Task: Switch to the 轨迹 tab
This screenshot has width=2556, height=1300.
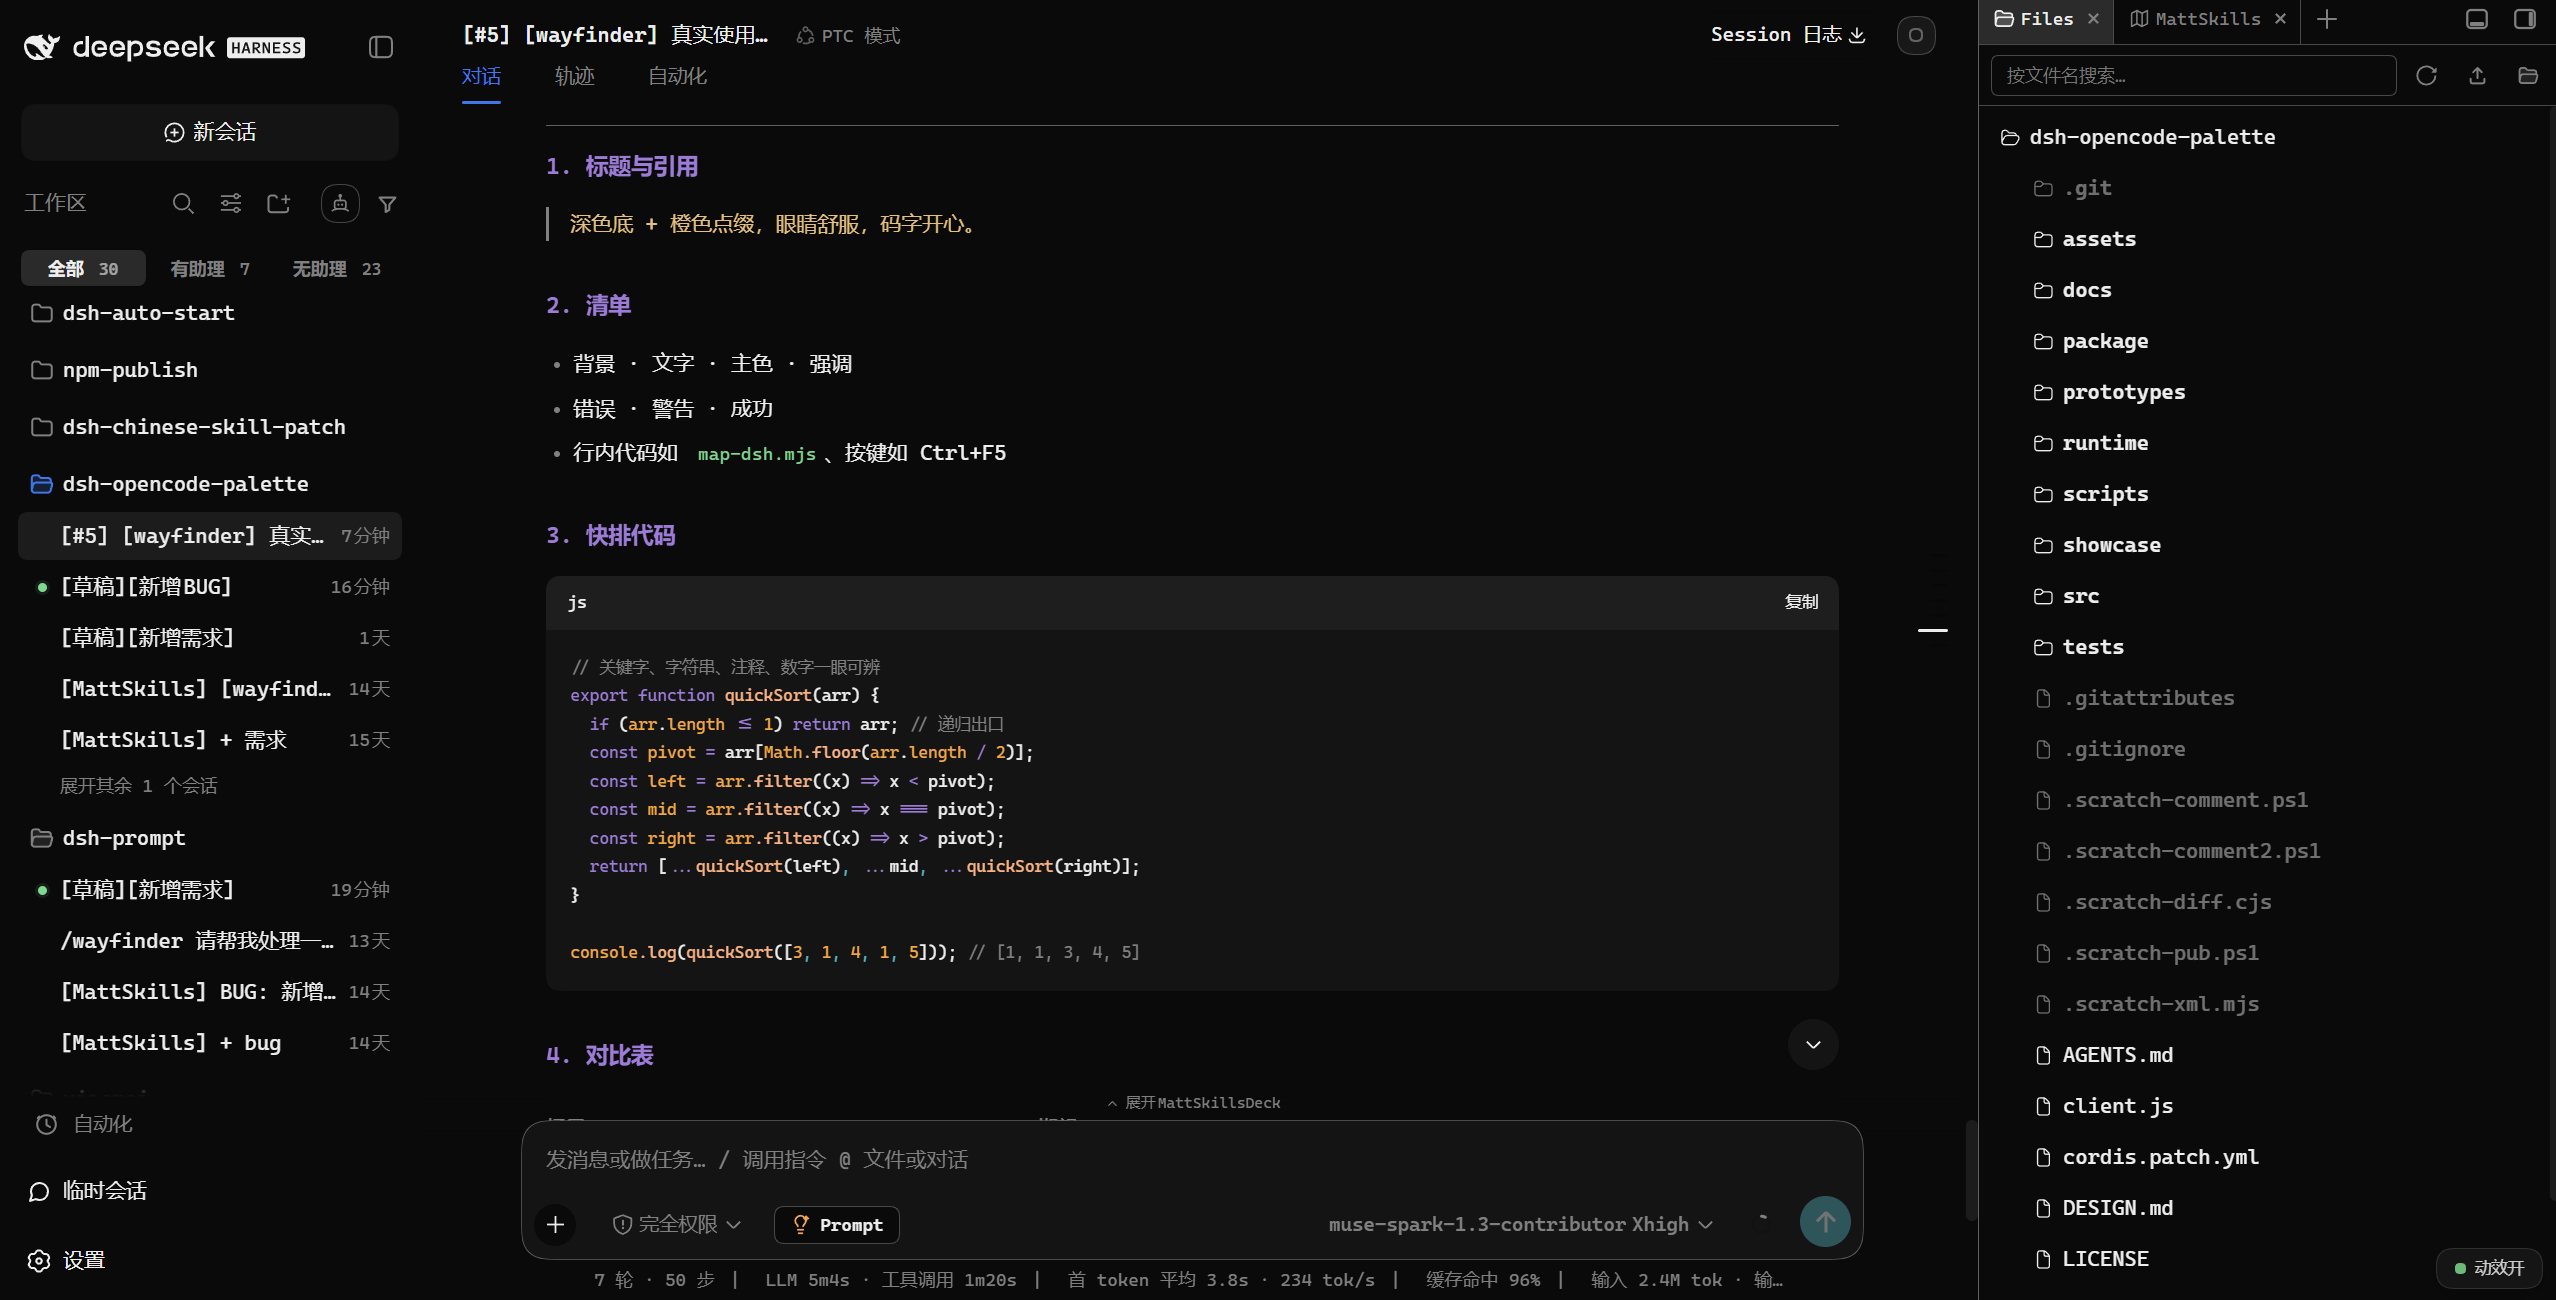Action: point(574,76)
